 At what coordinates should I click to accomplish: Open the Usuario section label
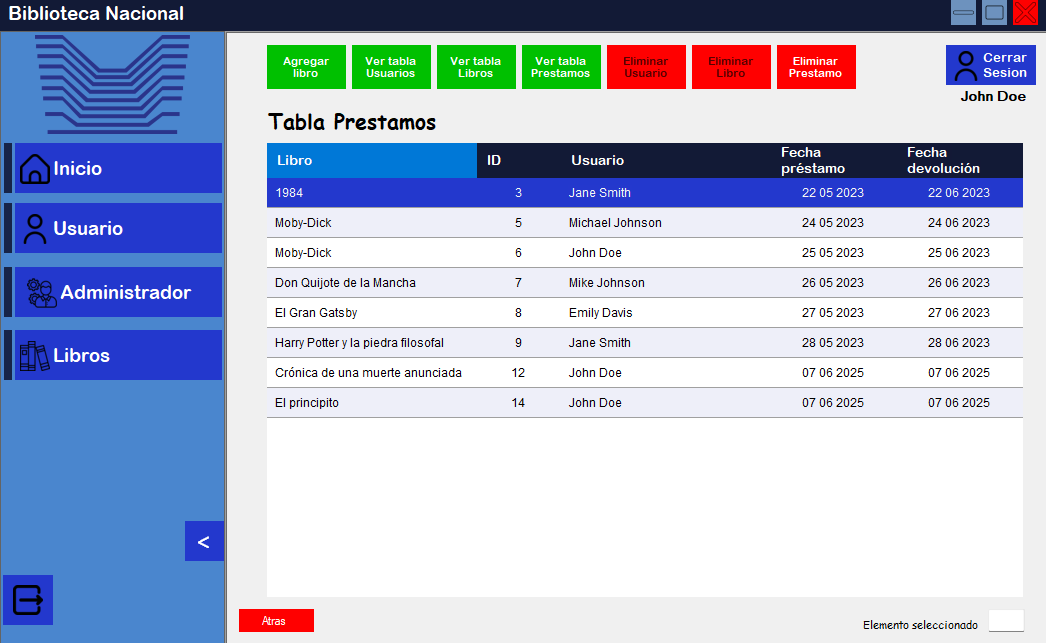click(88, 228)
